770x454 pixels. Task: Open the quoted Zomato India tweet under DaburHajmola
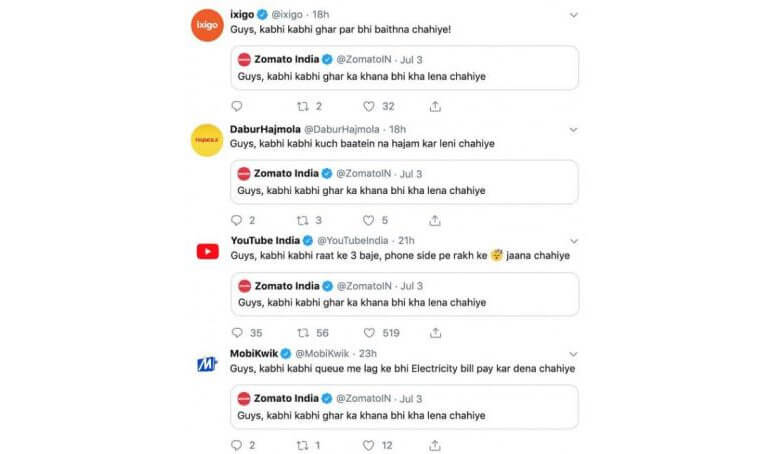point(404,182)
